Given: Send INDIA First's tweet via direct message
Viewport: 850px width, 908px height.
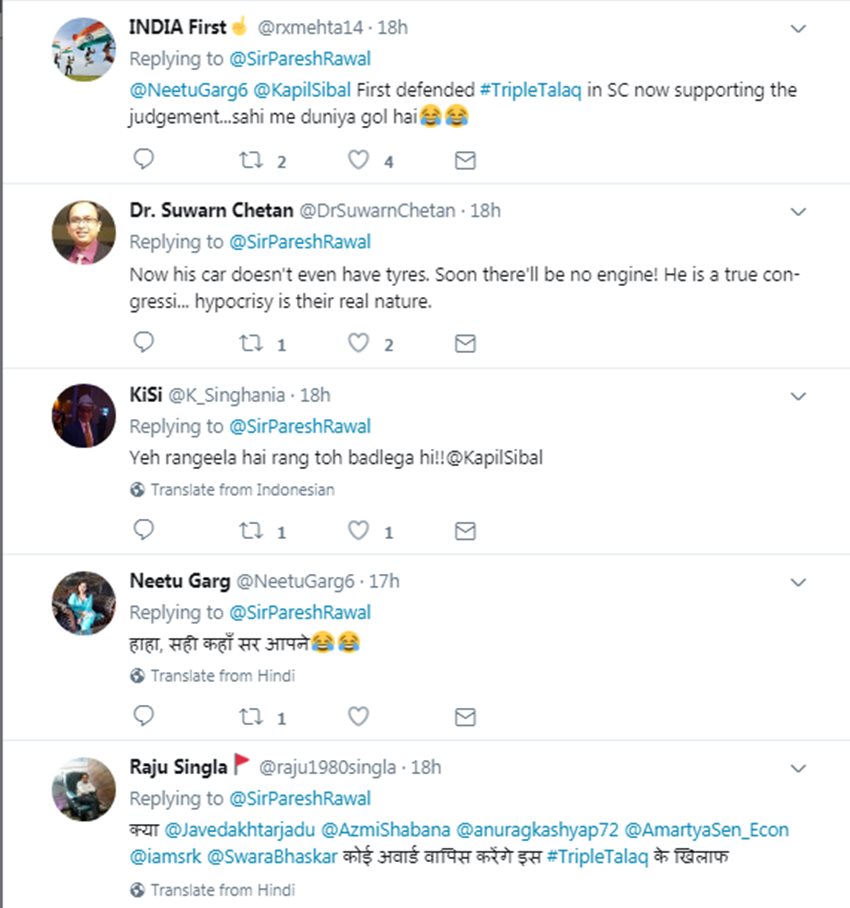Looking at the screenshot, I should click(465, 160).
